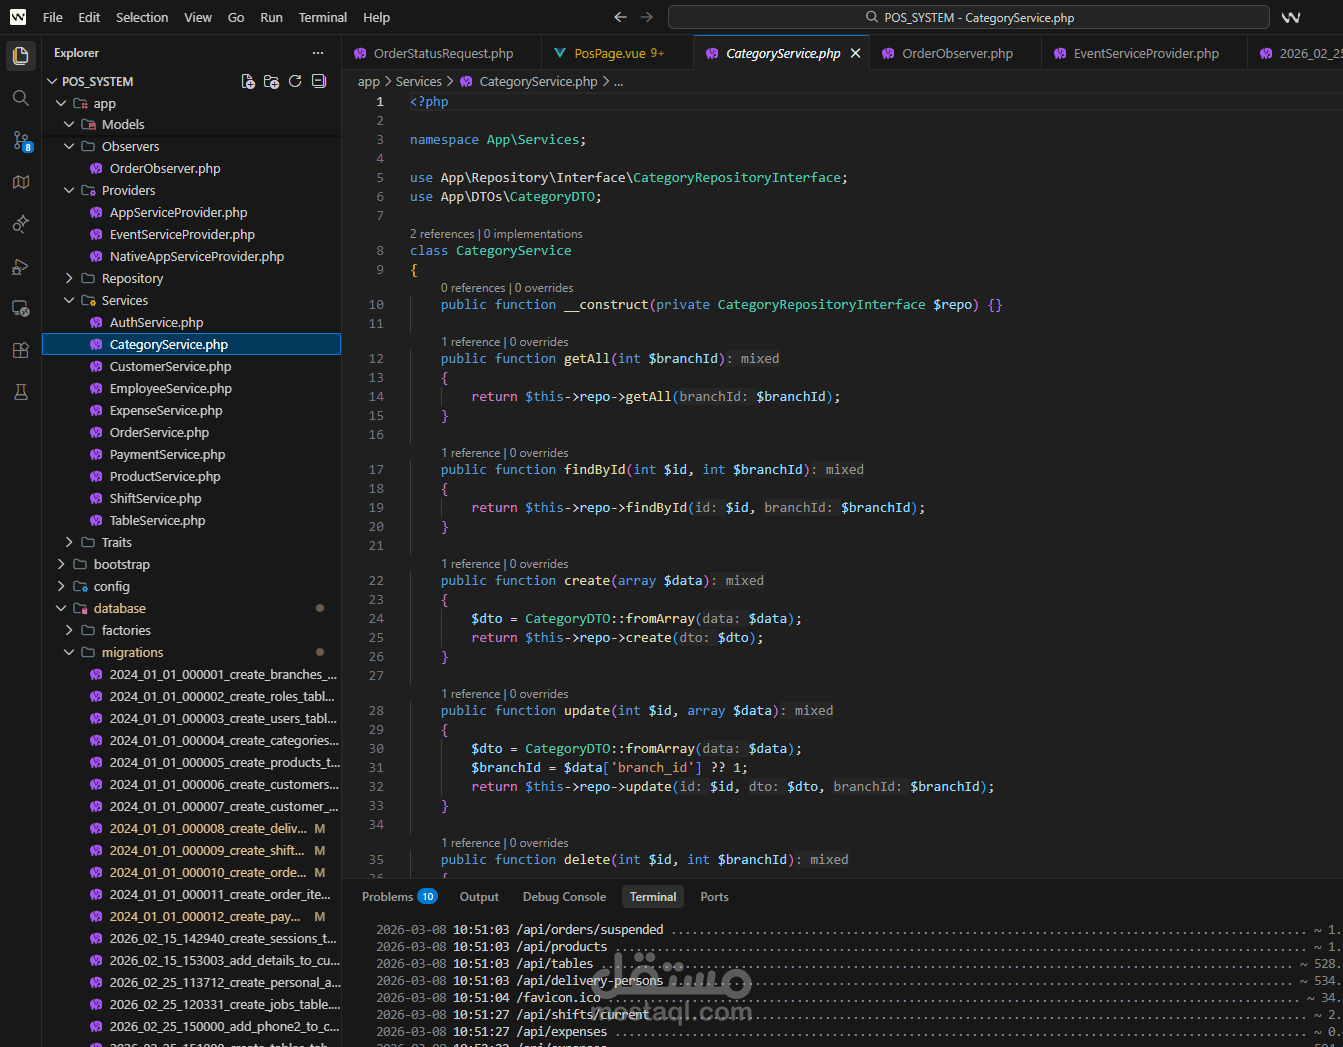Screen dimensions: 1343x1047
Task: Click the POS_SYSTEM command center search box
Action: point(968,17)
